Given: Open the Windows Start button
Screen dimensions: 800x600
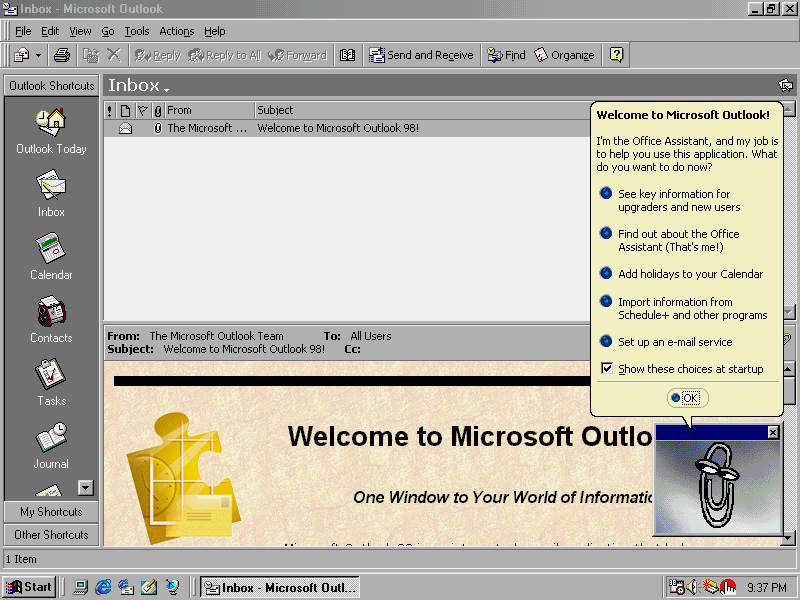Looking at the screenshot, I should (x=29, y=587).
